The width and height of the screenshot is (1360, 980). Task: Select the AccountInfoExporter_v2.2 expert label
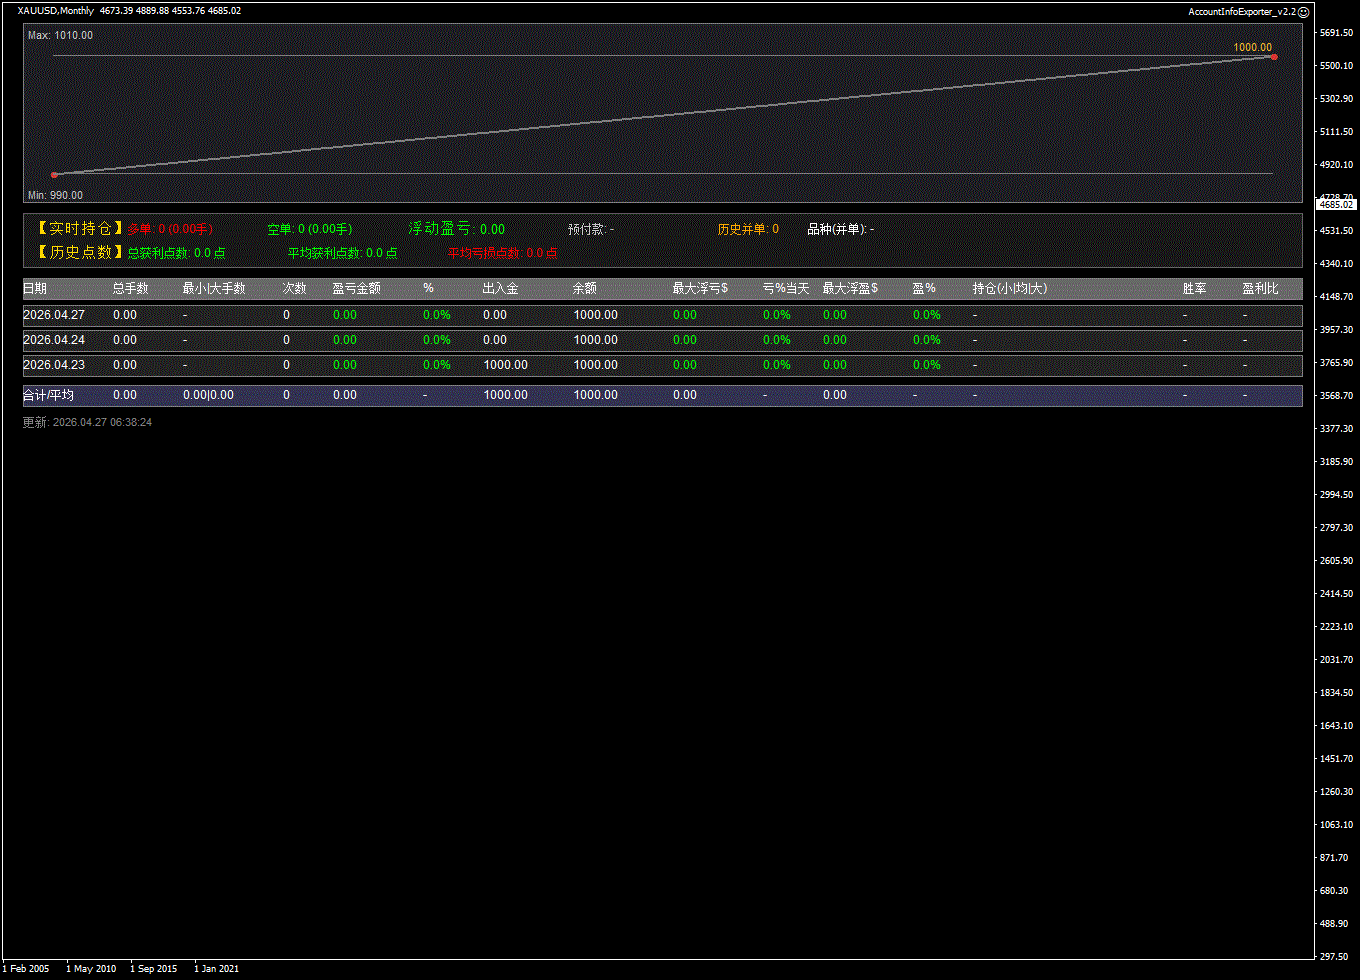[x=1241, y=11]
